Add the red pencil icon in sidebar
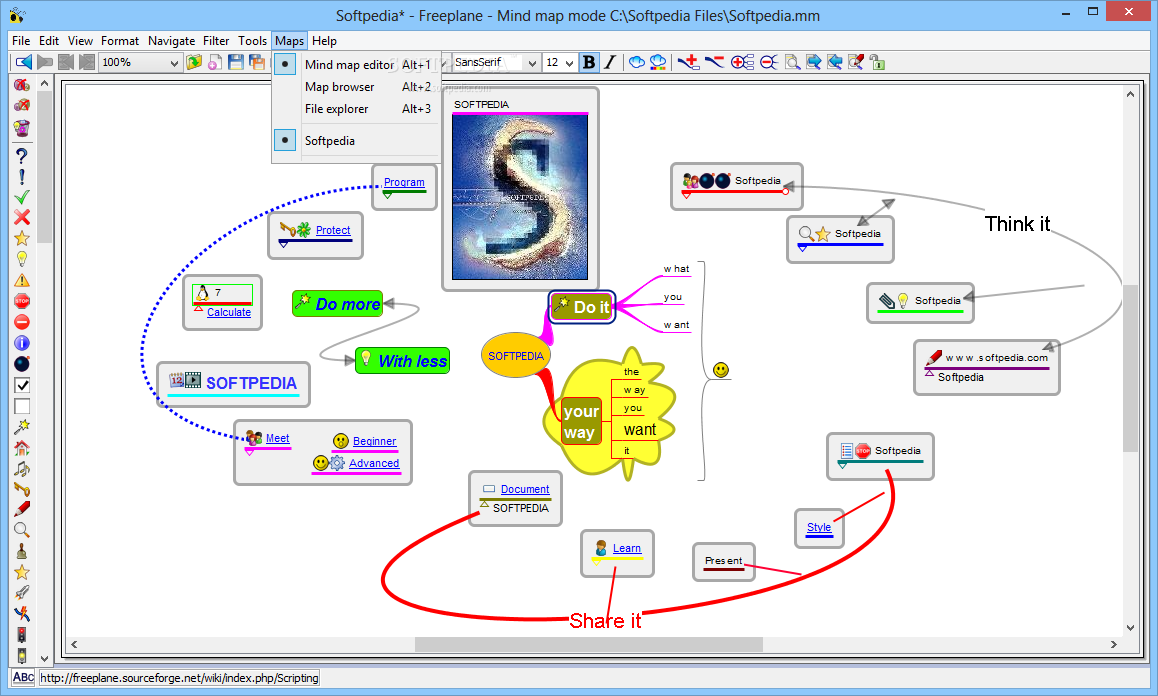1158x696 pixels. click(x=21, y=509)
